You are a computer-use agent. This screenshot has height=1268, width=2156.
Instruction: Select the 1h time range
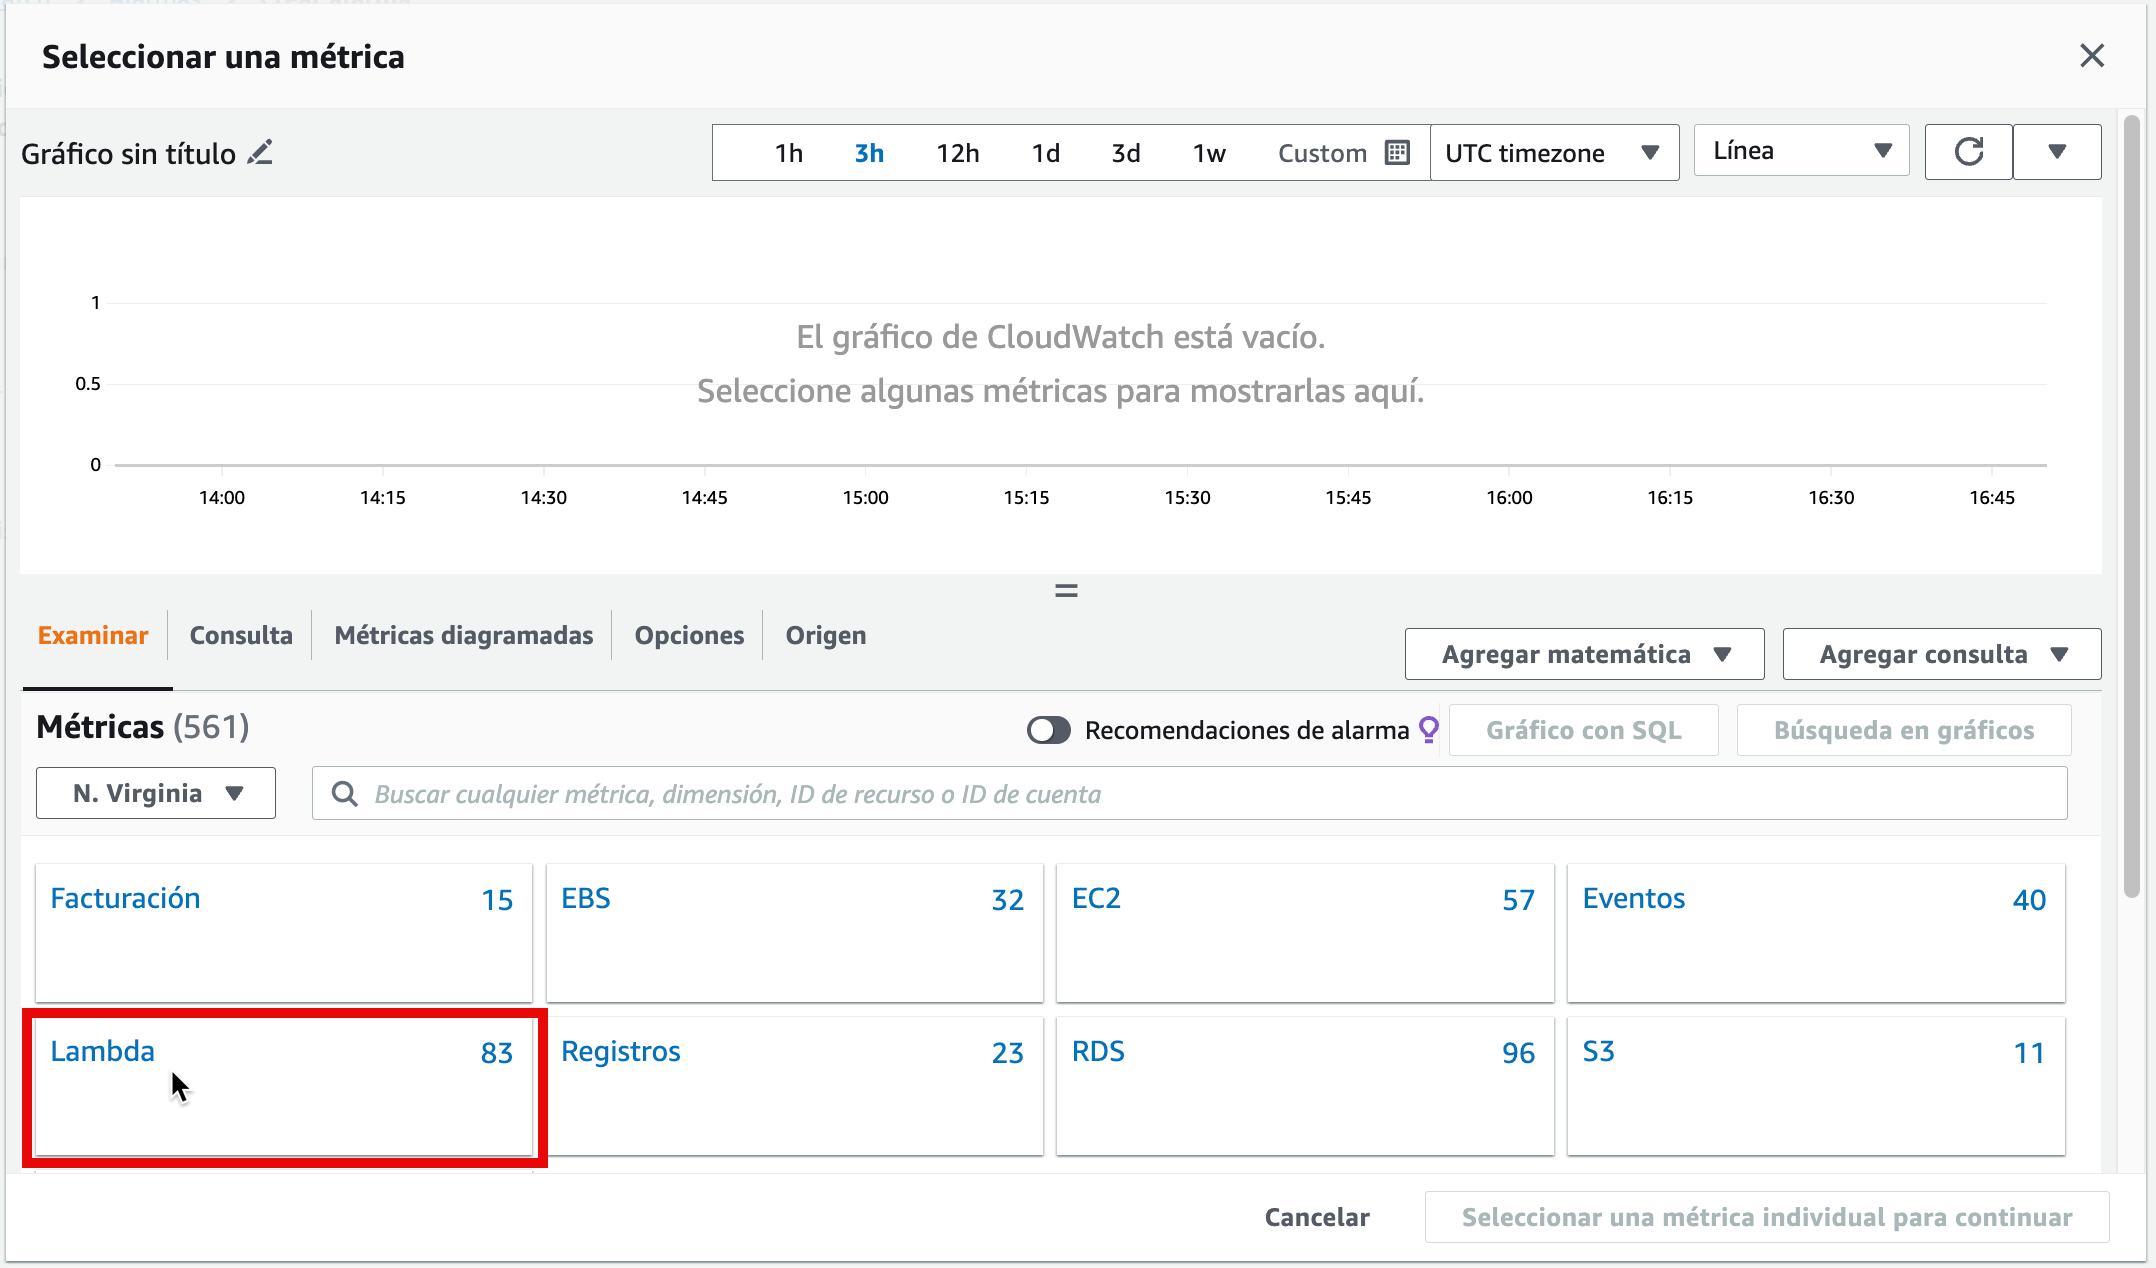point(788,153)
